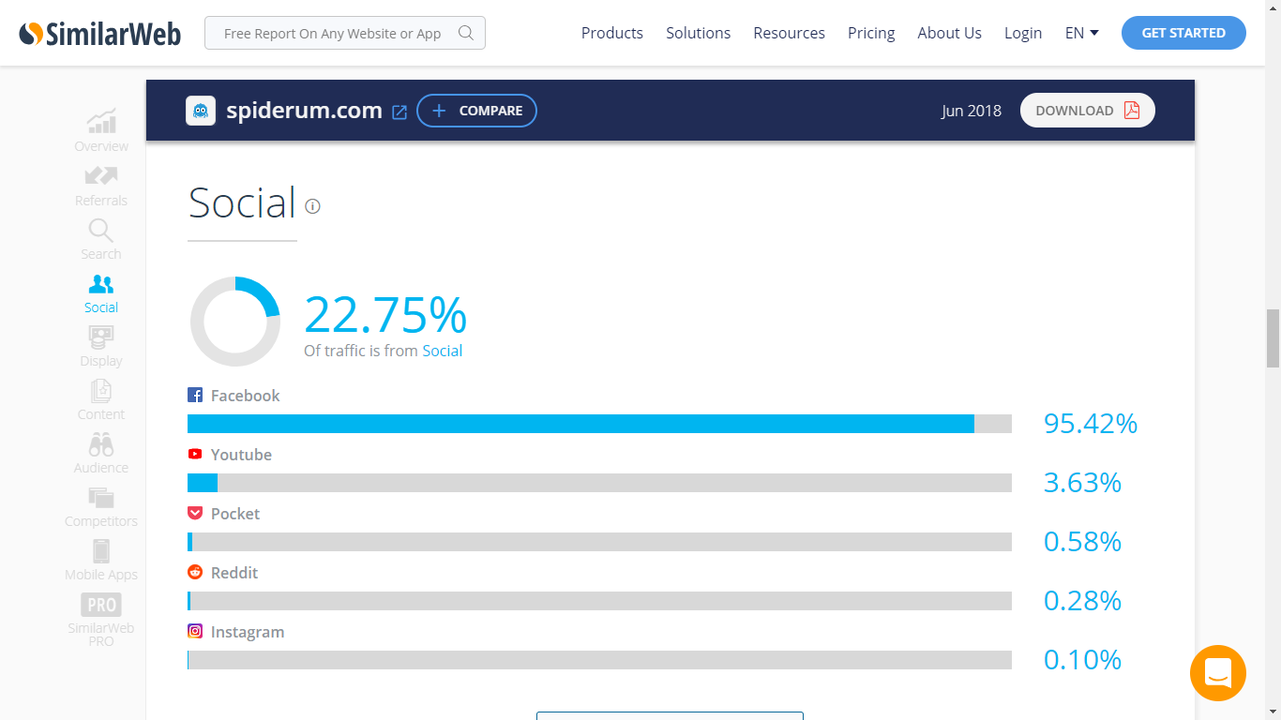Open the EN language dropdown
Viewport: 1281px width, 720px height.
click(1082, 33)
